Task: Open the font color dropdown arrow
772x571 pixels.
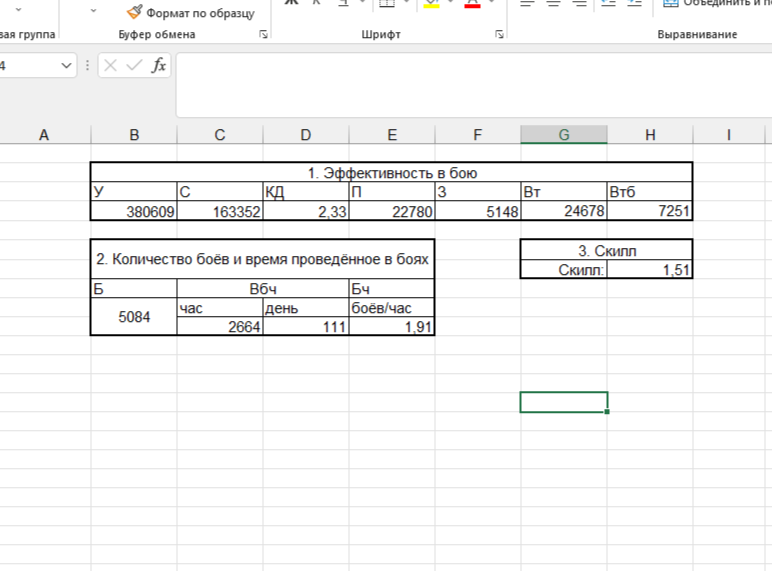Action: (x=492, y=3)
